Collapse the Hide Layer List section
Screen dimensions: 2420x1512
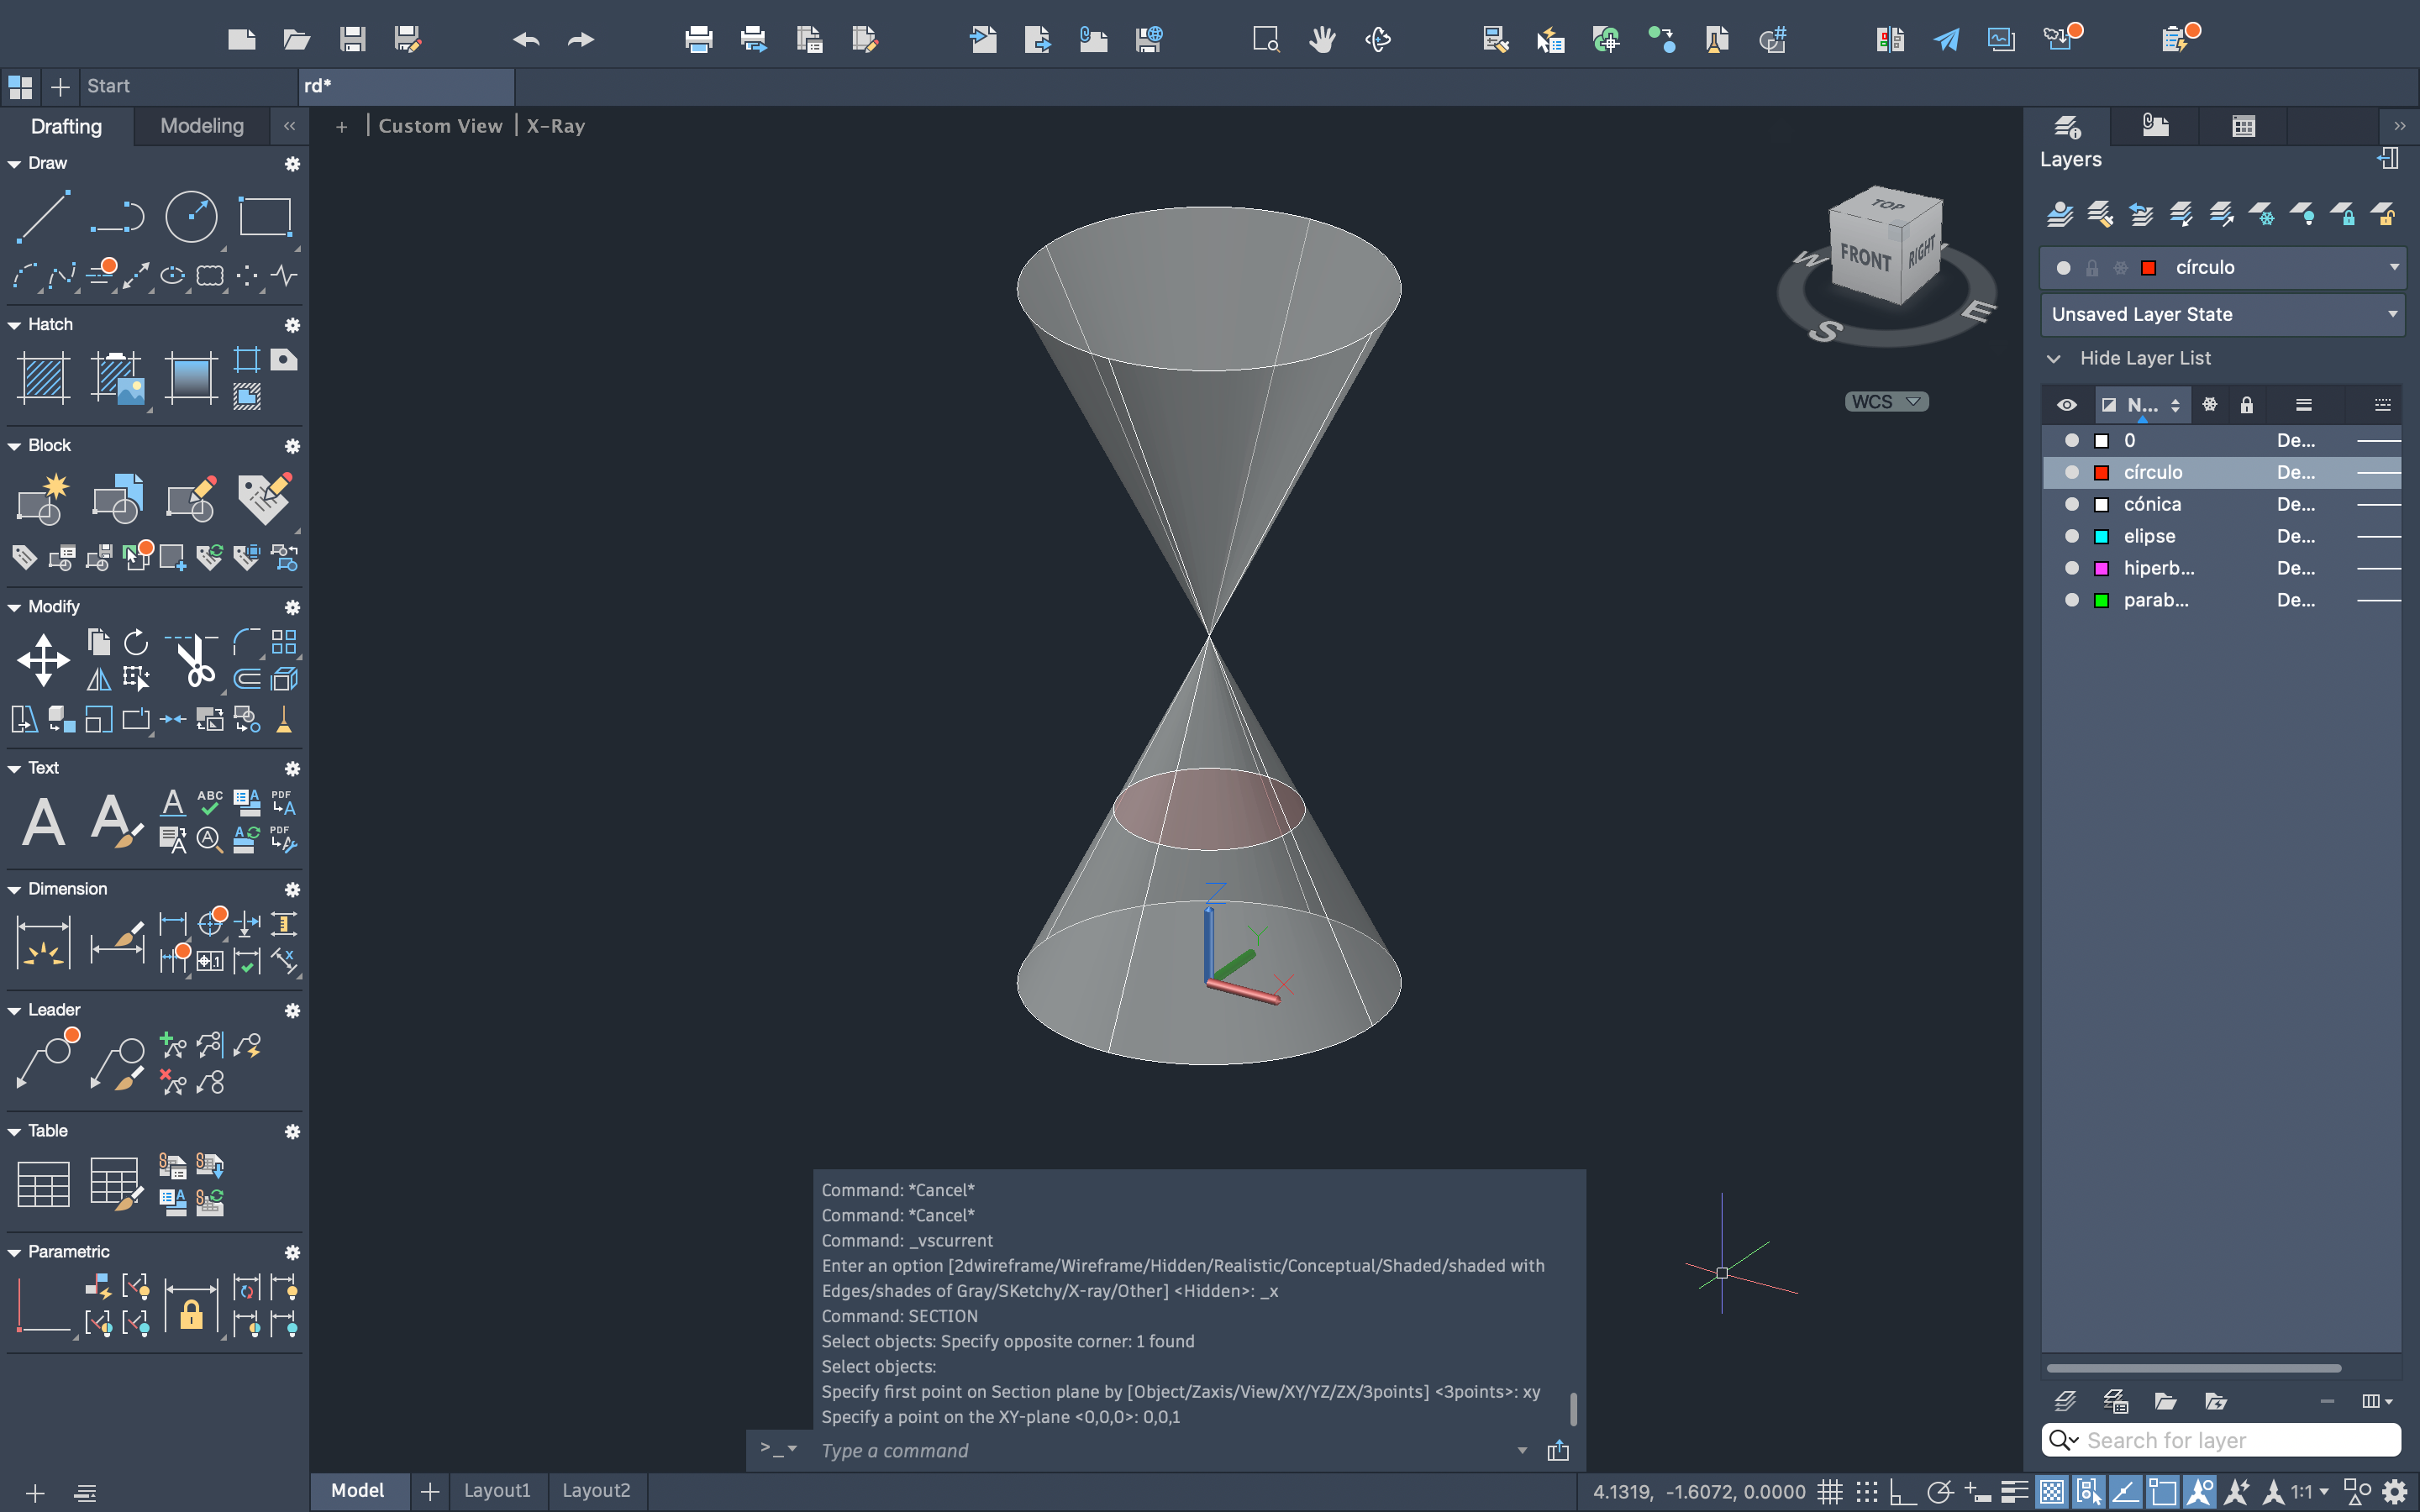2054,358
